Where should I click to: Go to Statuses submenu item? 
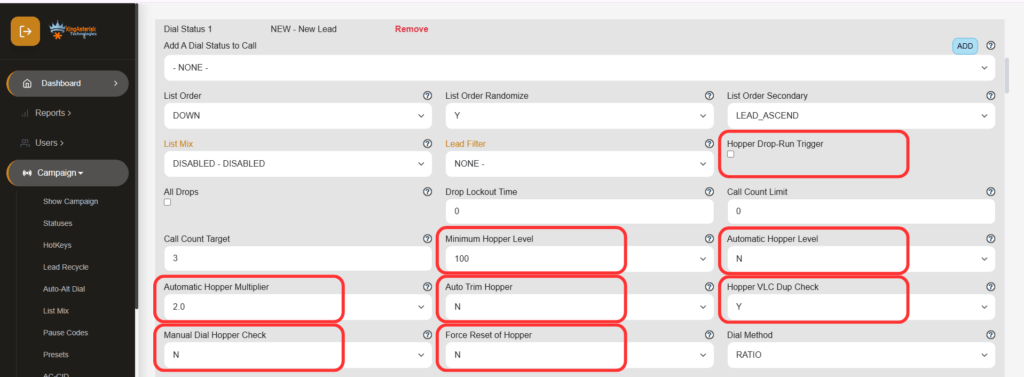tap(57, 223)
